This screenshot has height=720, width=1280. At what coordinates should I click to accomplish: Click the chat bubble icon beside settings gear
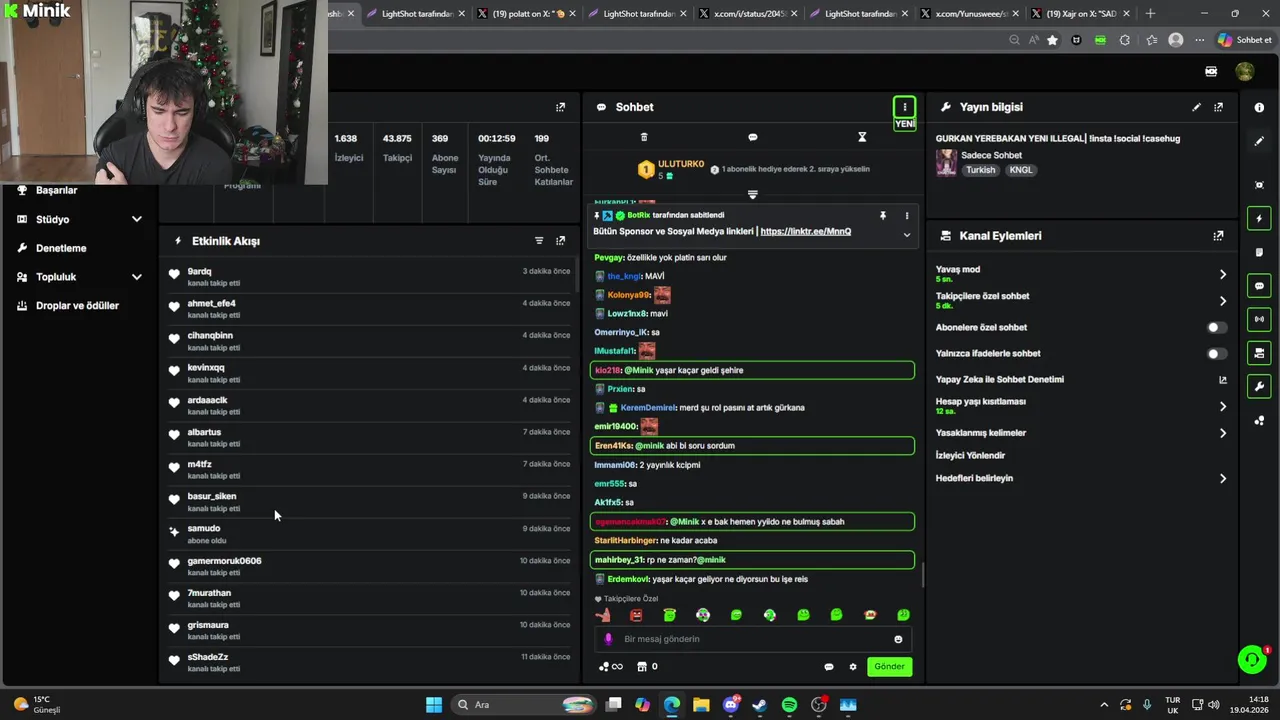click(x=829, y=667)
